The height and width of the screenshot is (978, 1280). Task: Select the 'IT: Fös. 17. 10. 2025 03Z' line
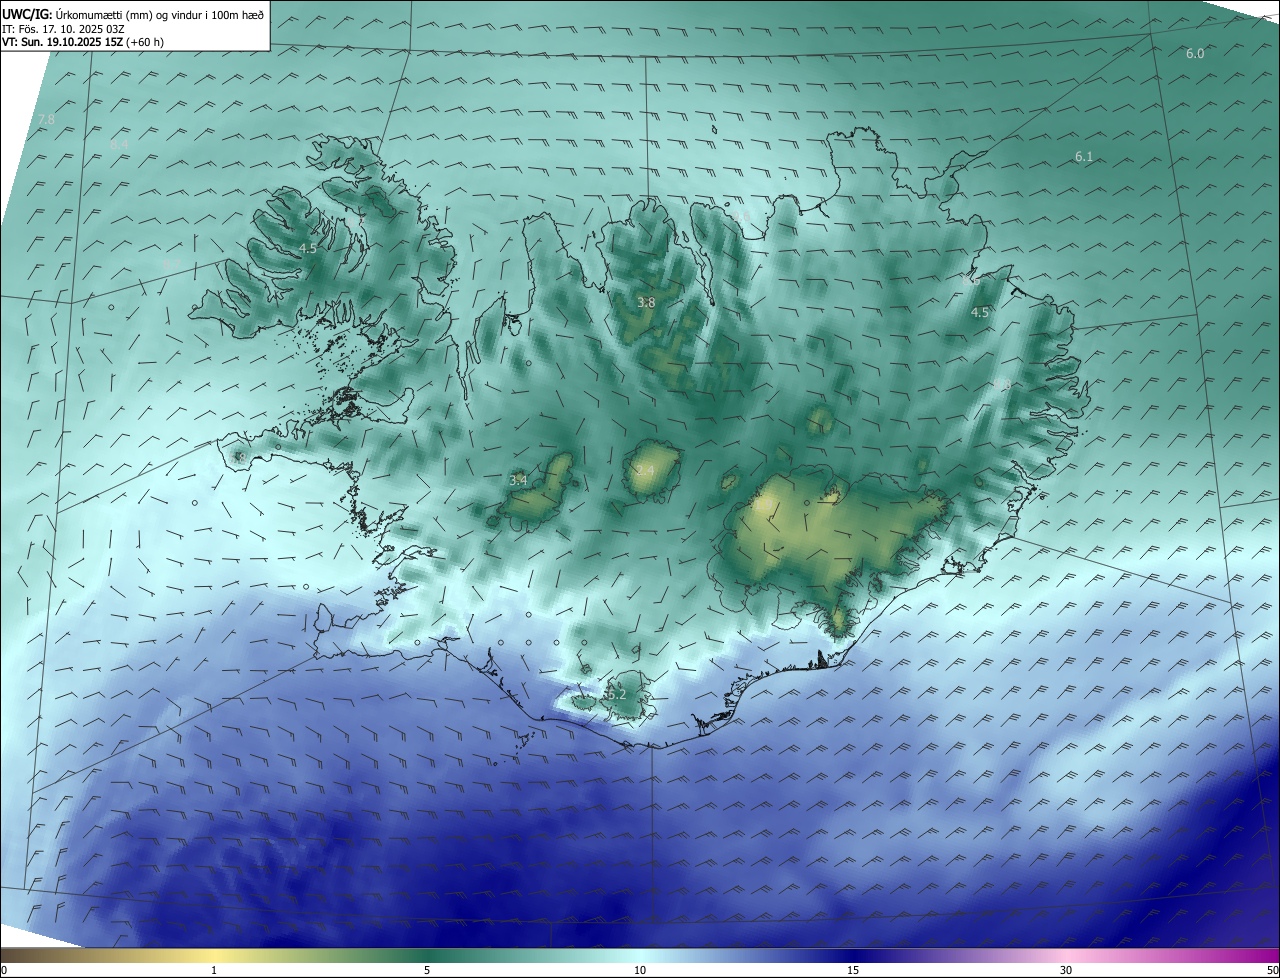63,28
